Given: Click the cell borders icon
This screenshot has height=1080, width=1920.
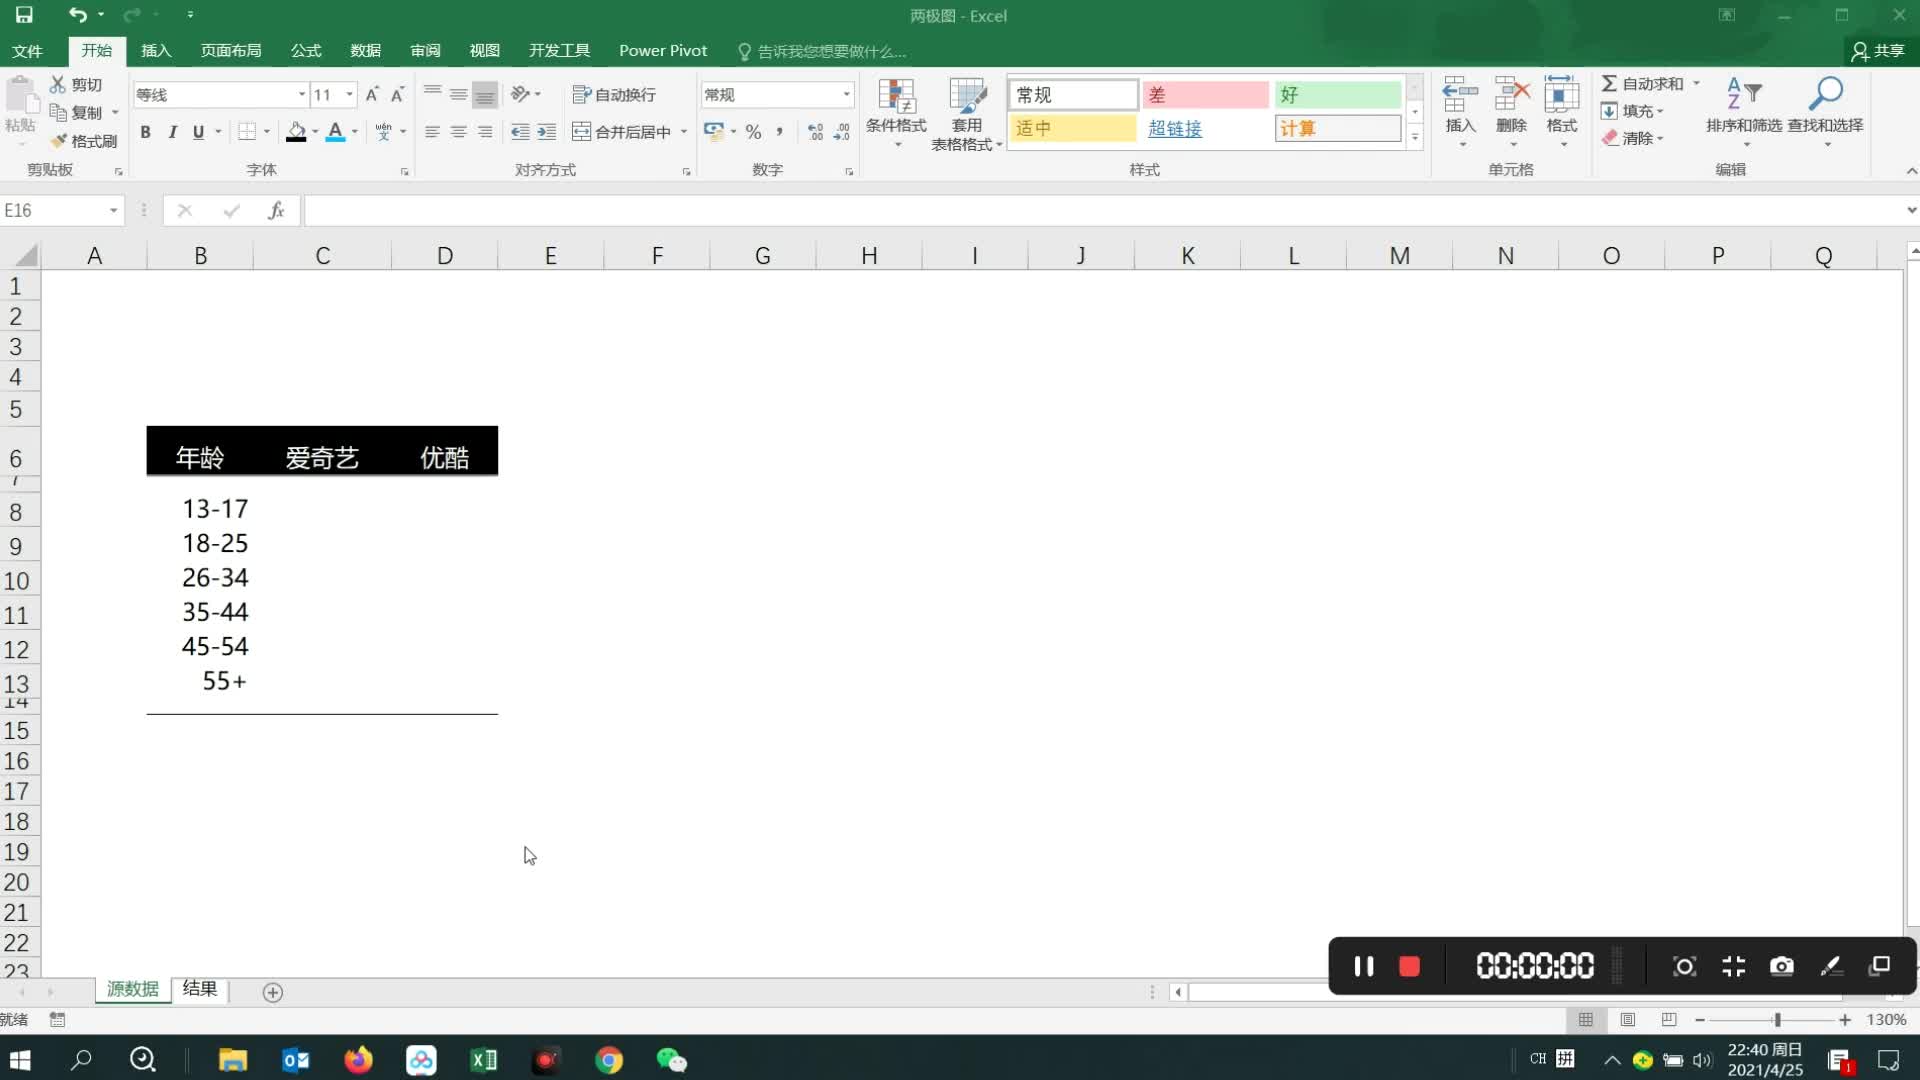Looking at the screenshot, I should pyautogui.click(x=247, y=131).
